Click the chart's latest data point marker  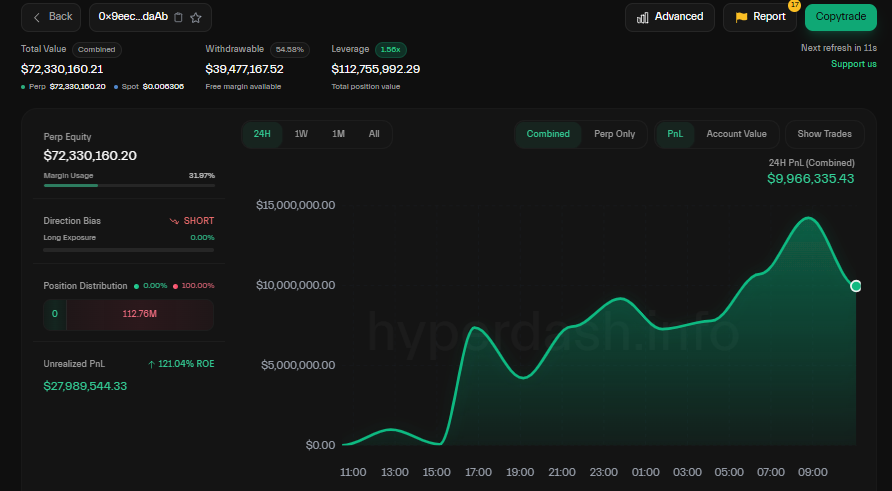coord(856,286)
